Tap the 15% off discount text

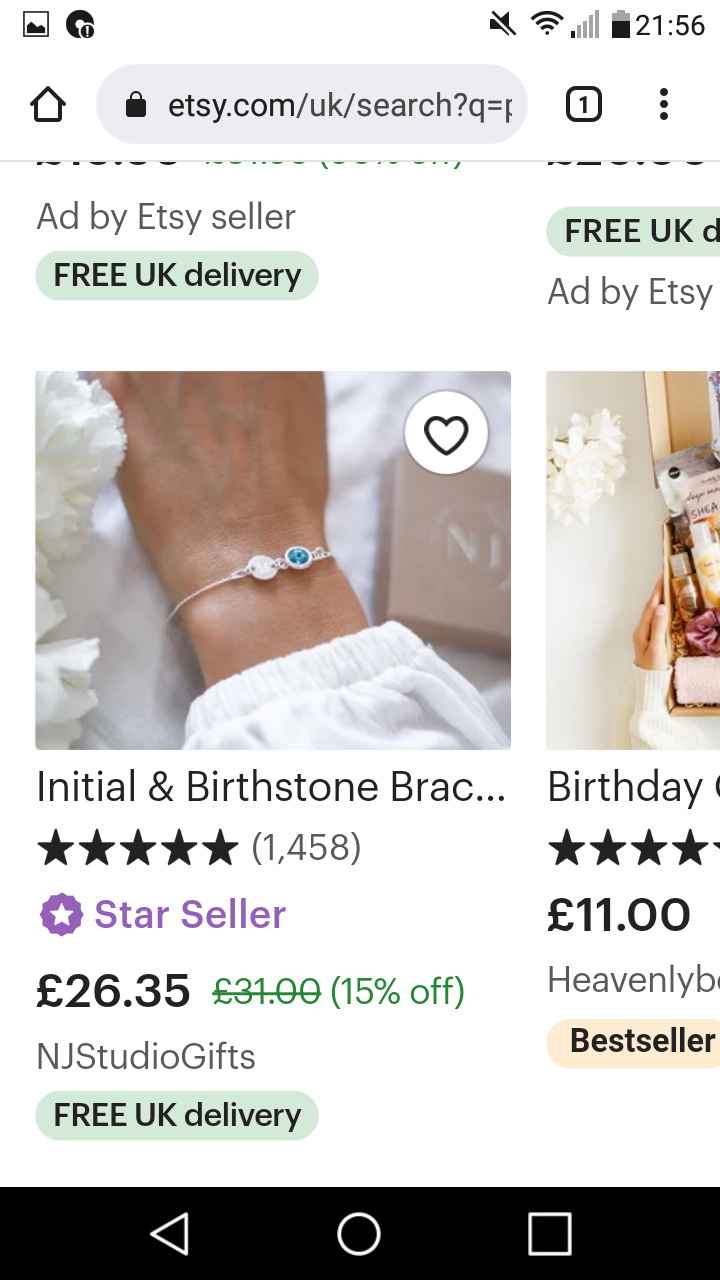point(395,991)
